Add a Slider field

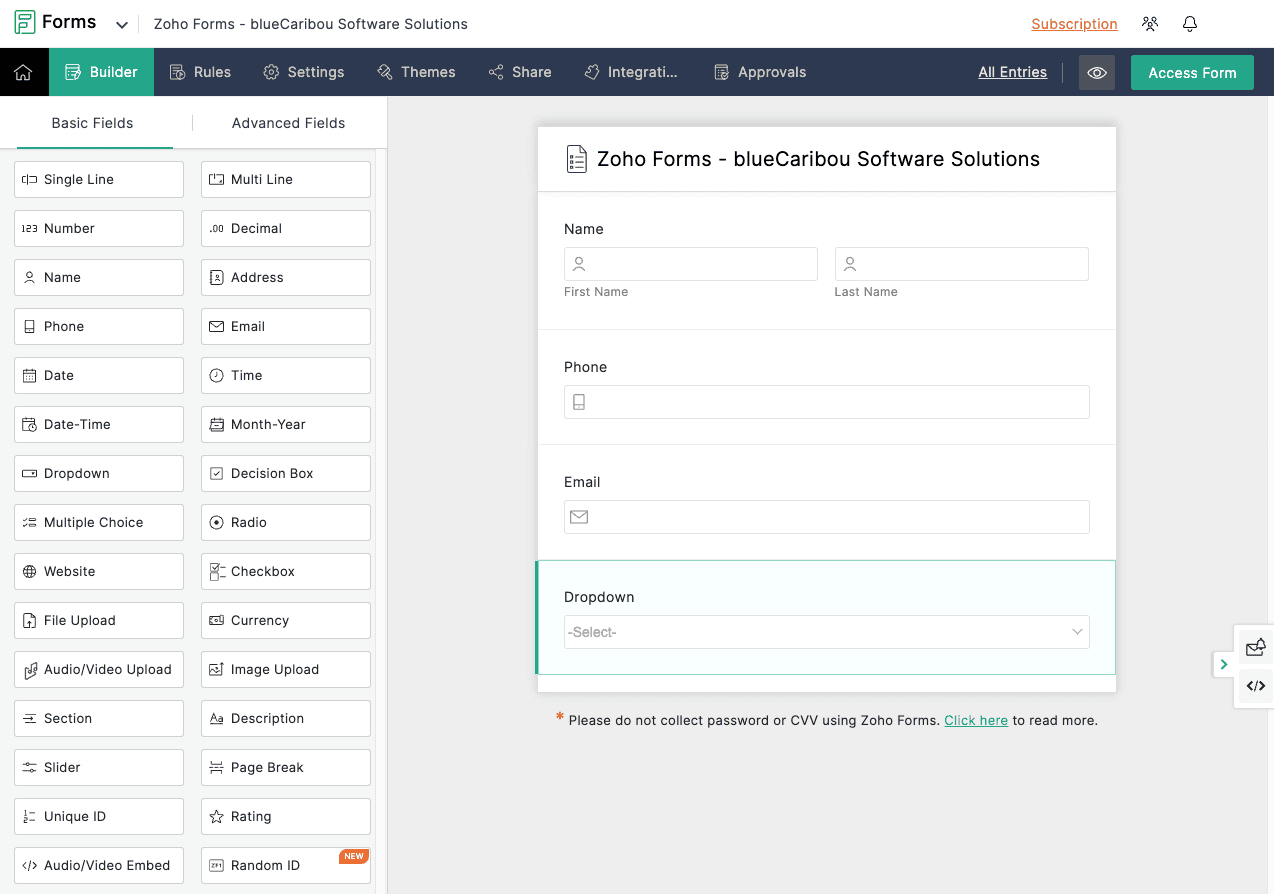99,767
